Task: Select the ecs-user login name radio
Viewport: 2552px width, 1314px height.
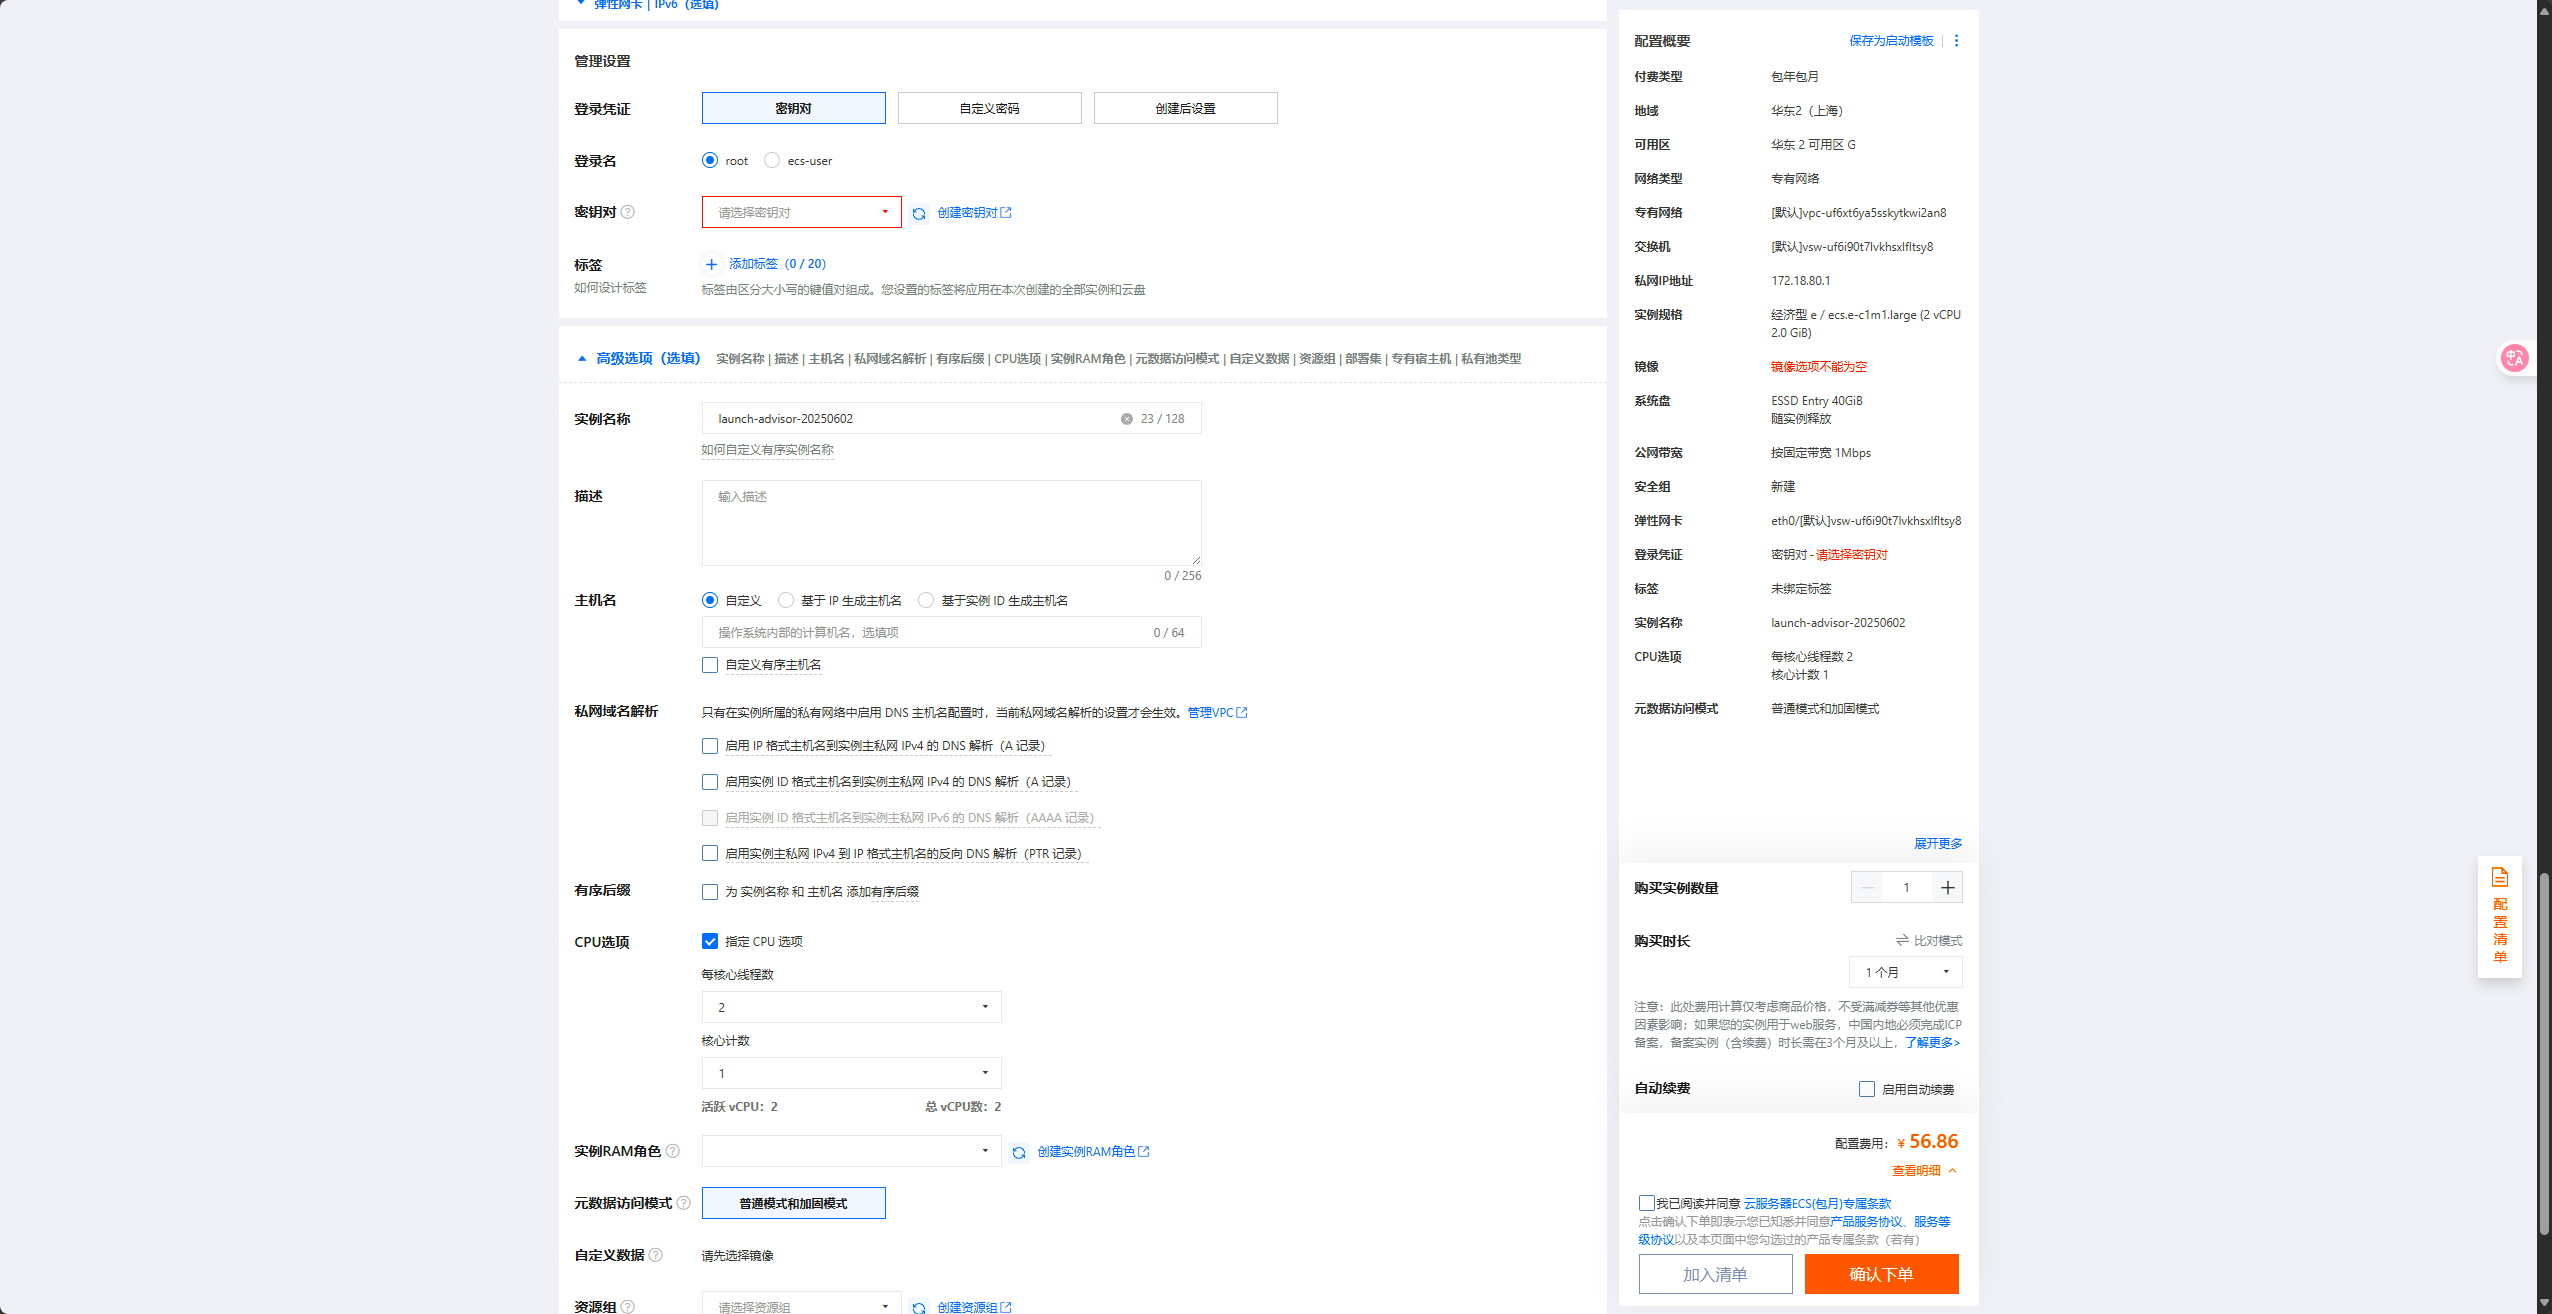Action: tap(772, 160)
